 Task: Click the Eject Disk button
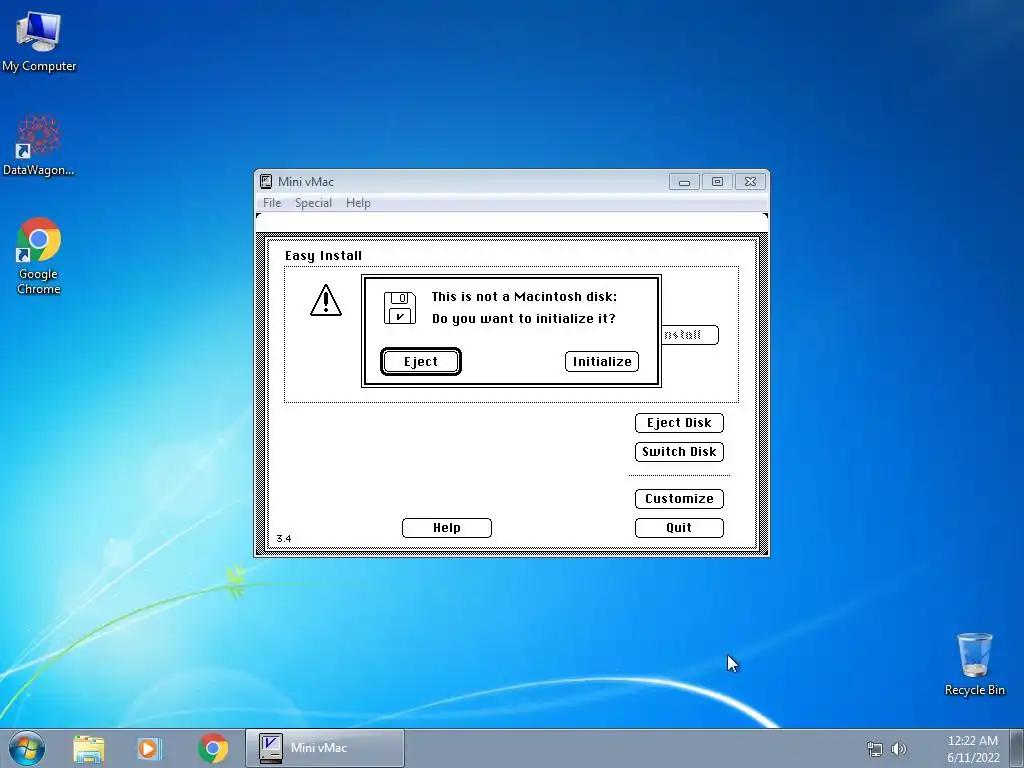click(x=679, y=423)
